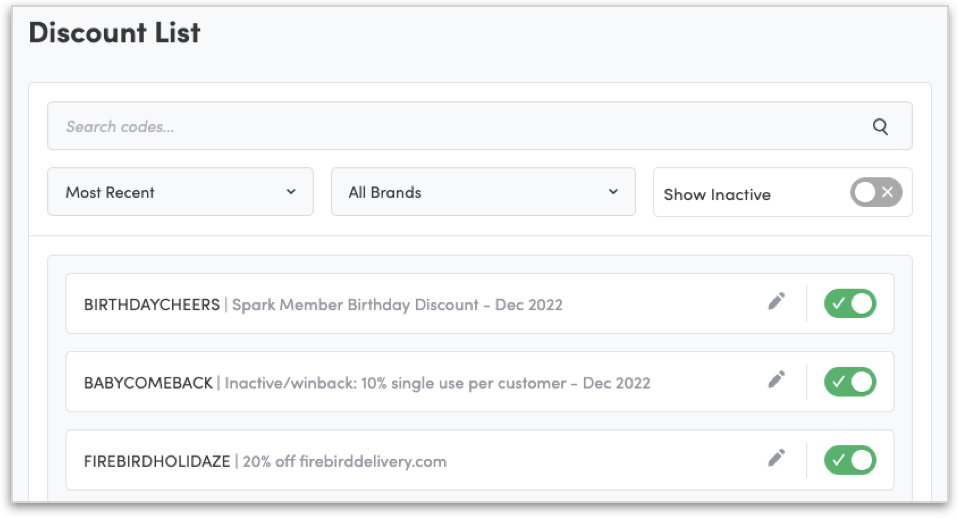This screenshot has width=958, height=518.
Task: Disable the BIRTHDAYCHEERS discount toggle
Action: (850, 303)
